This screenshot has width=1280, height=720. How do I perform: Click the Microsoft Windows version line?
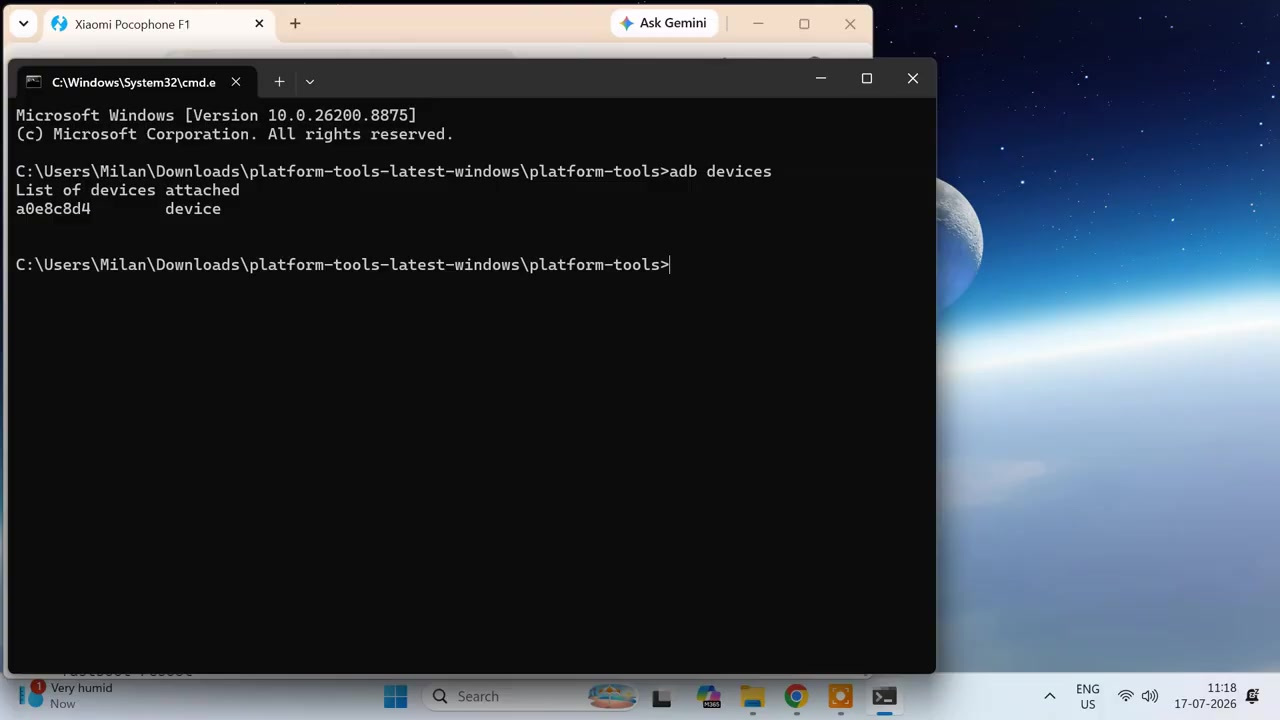[216, 115]
